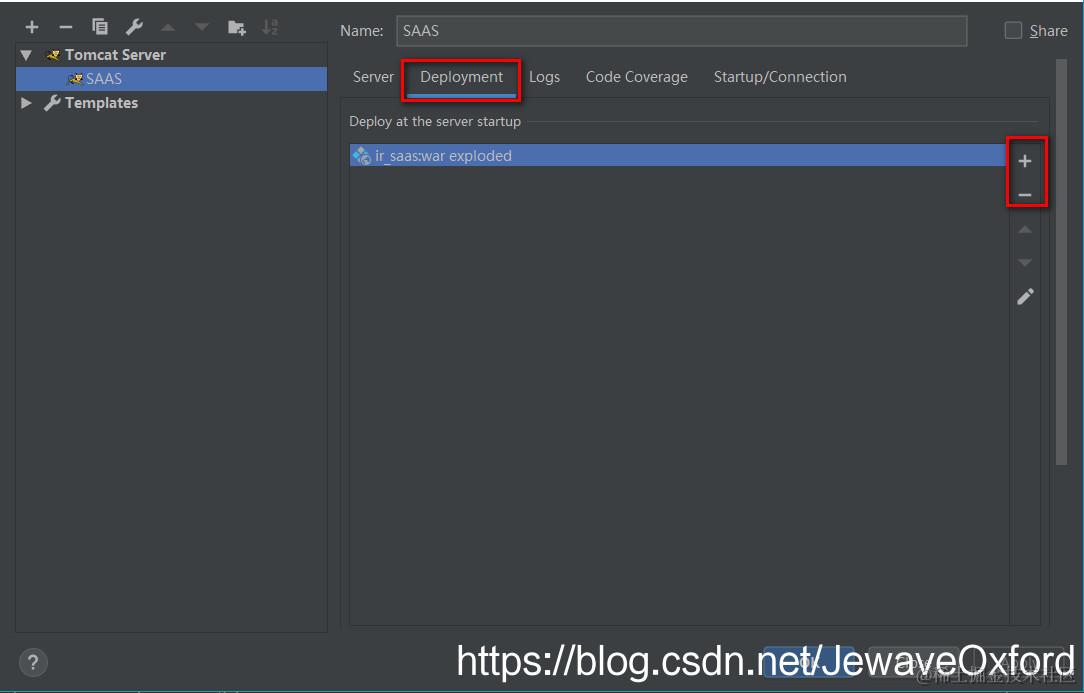The width and height of the screenshot is (1084, 693).
Task: Move configuration up in left toolbar
Action: tap(168, 28)
